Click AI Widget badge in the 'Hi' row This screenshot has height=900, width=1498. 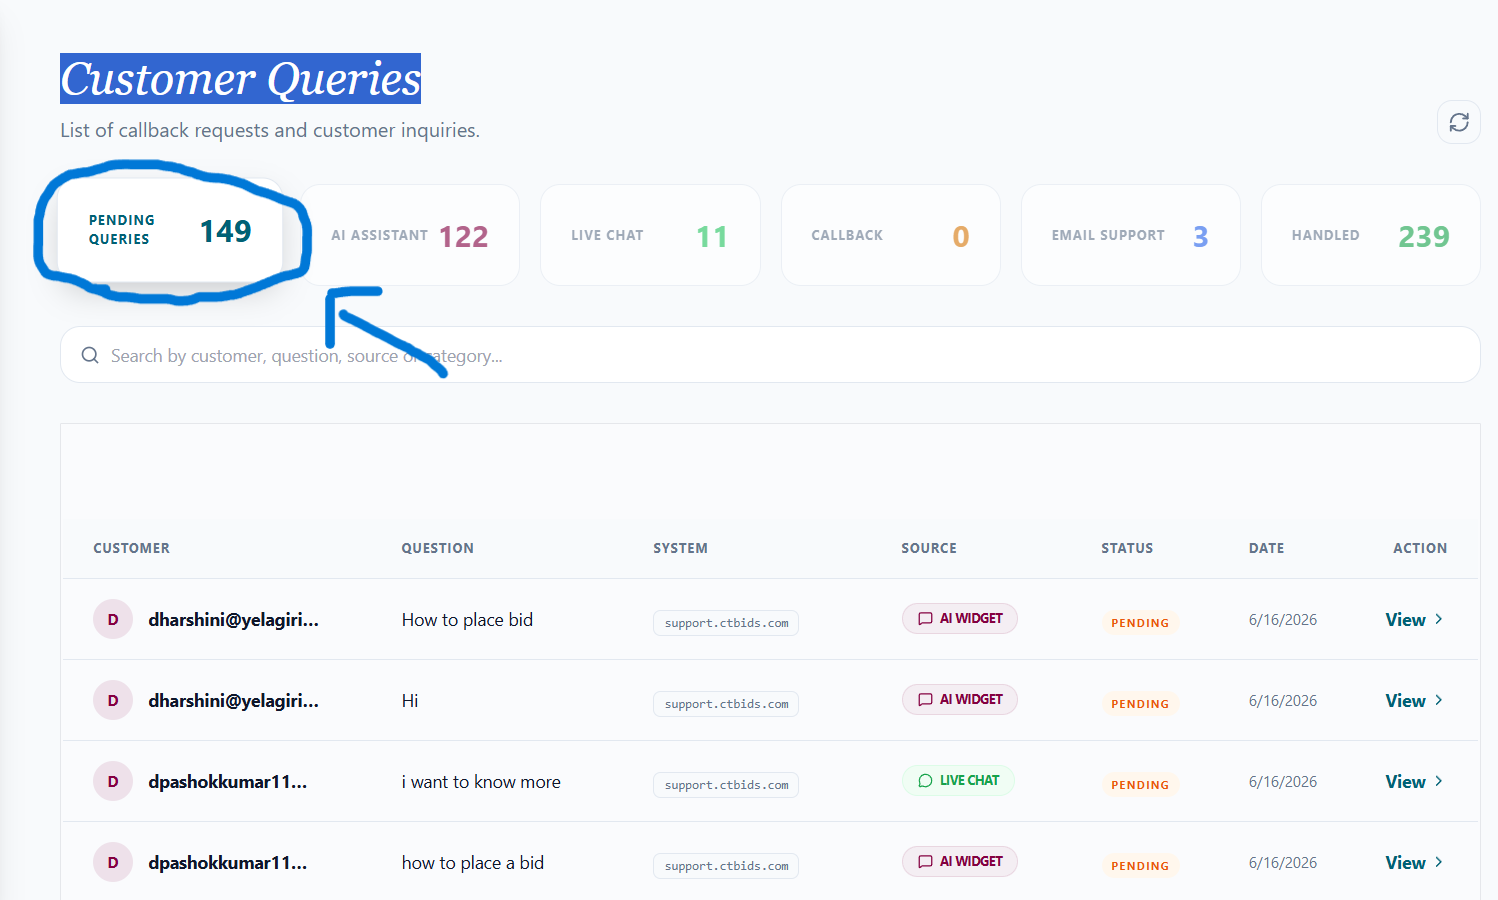[960, 700]
